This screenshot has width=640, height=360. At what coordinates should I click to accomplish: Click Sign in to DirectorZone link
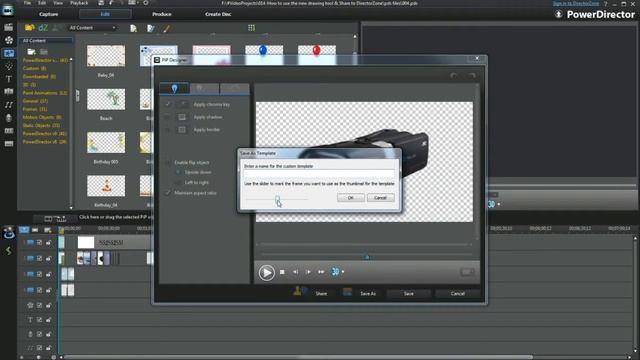[576, 3]
